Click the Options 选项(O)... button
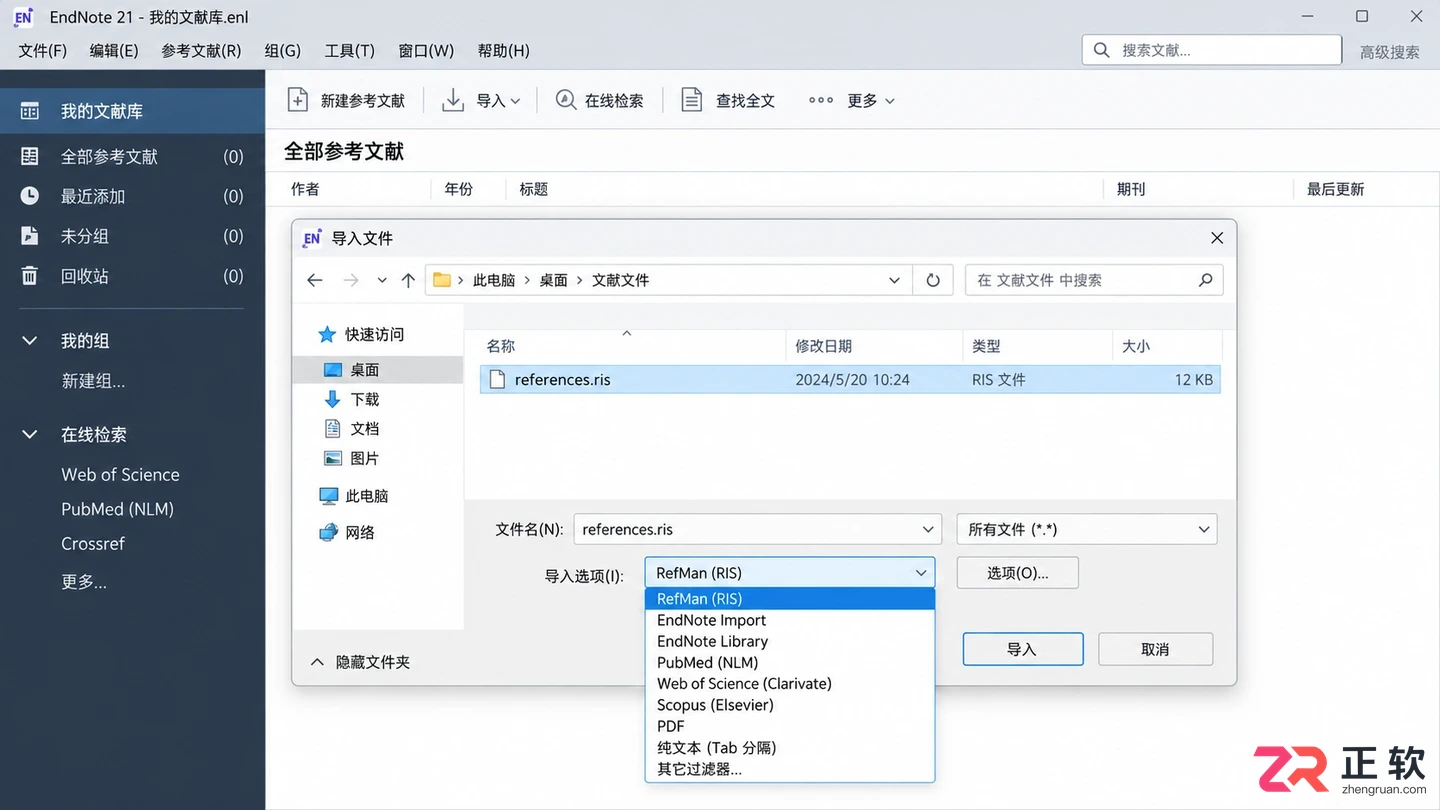 click(x=1017, y=573)
